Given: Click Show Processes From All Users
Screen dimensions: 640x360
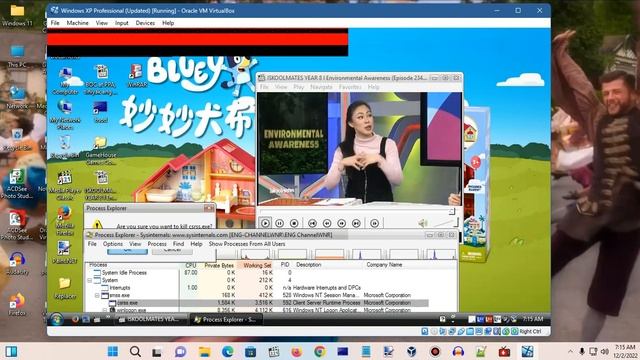Looking at the screenshot, I should pyautogui.click(x=247, y=244).
